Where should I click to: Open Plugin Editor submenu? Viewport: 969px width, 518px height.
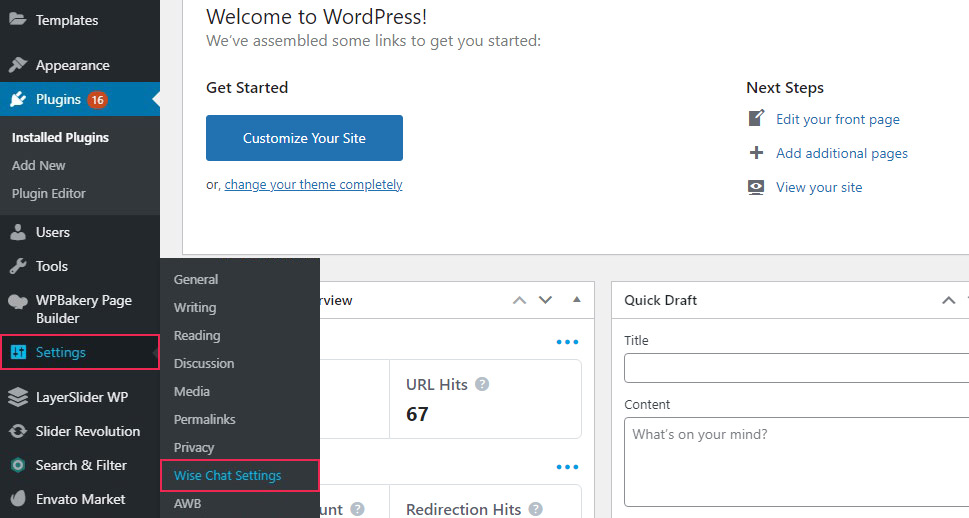pyautogui.click(x=48, y=193)
